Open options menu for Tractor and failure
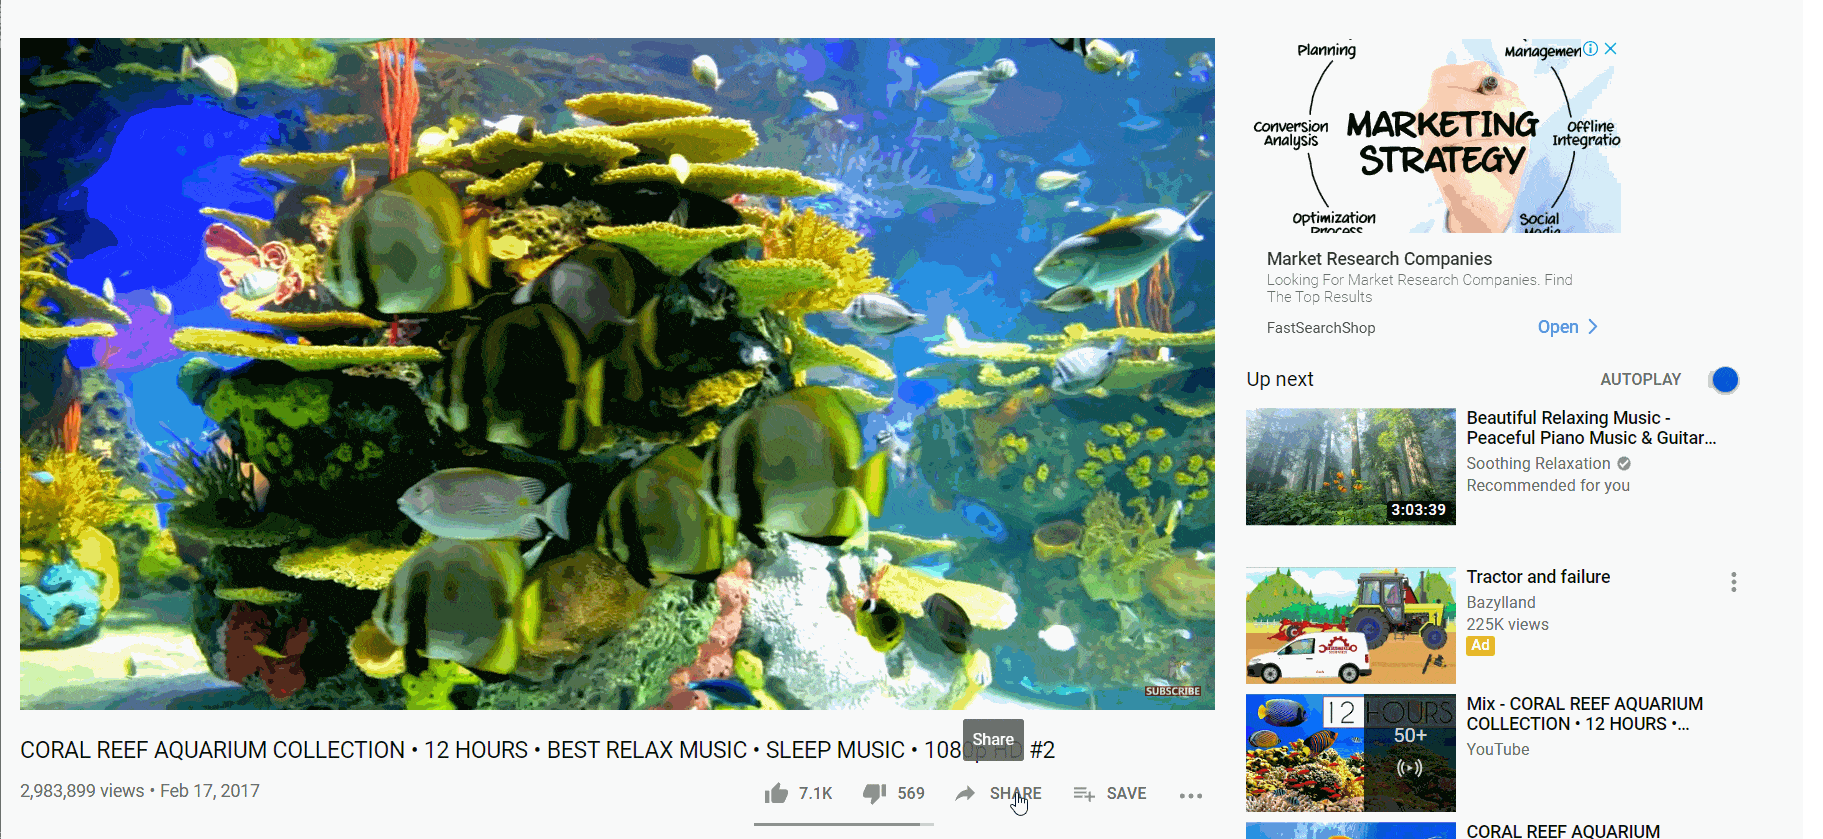This screenshot has width=1823, height=839. tap(1733, 582)
